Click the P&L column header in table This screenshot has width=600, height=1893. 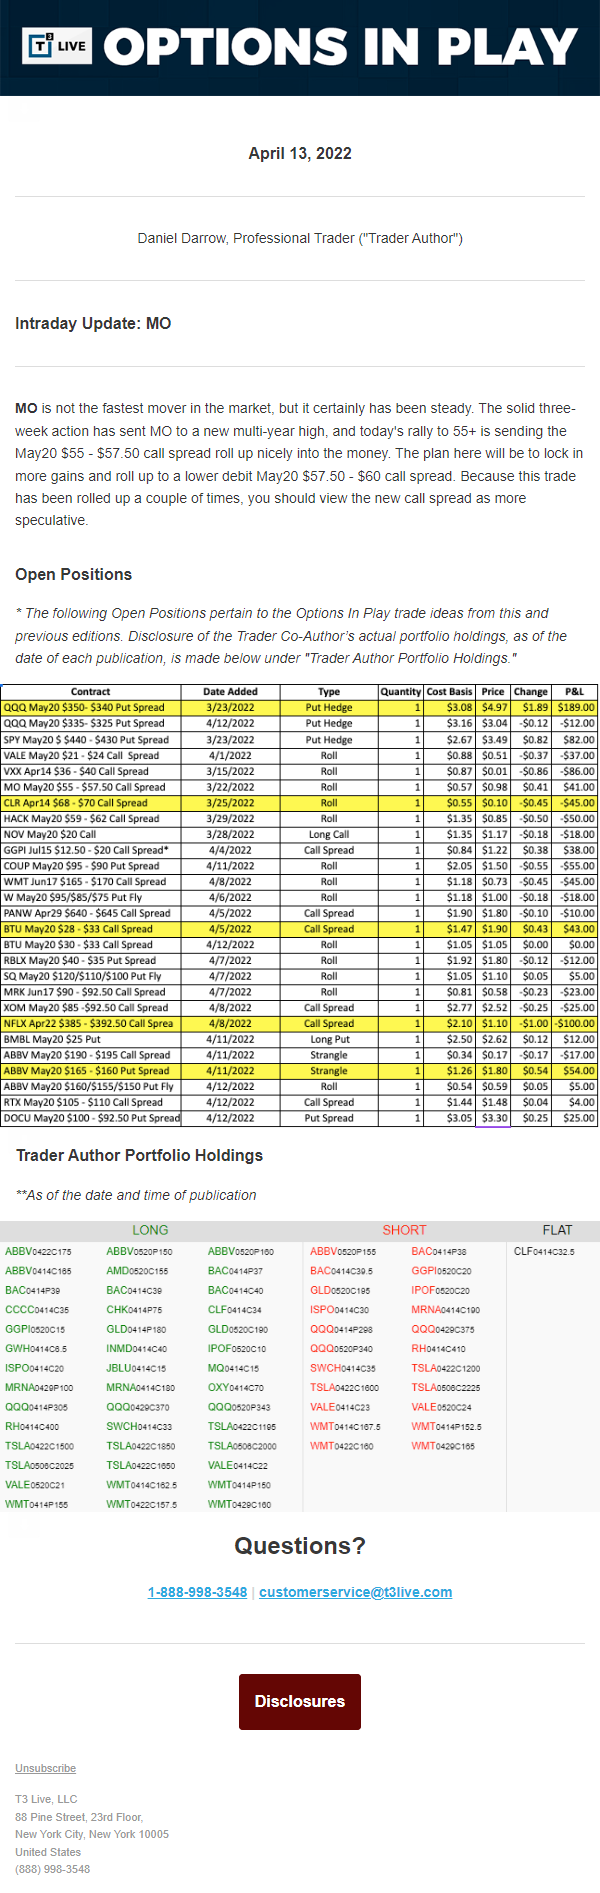tap(574, 692)
